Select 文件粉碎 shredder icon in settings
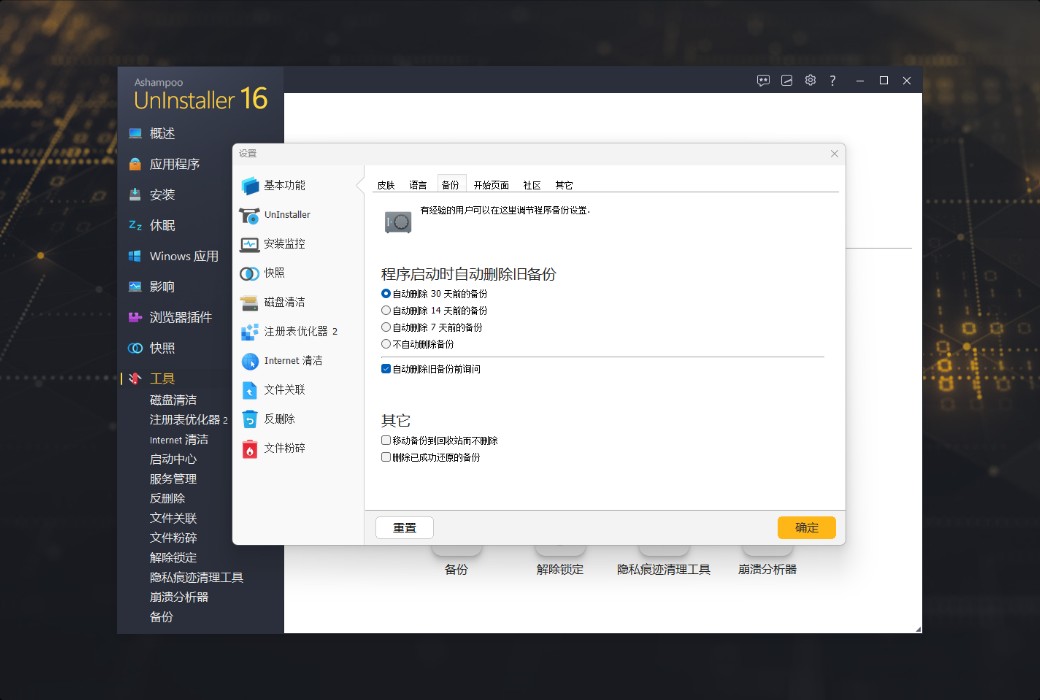The image size is (1040, 700). pos(250,449)
